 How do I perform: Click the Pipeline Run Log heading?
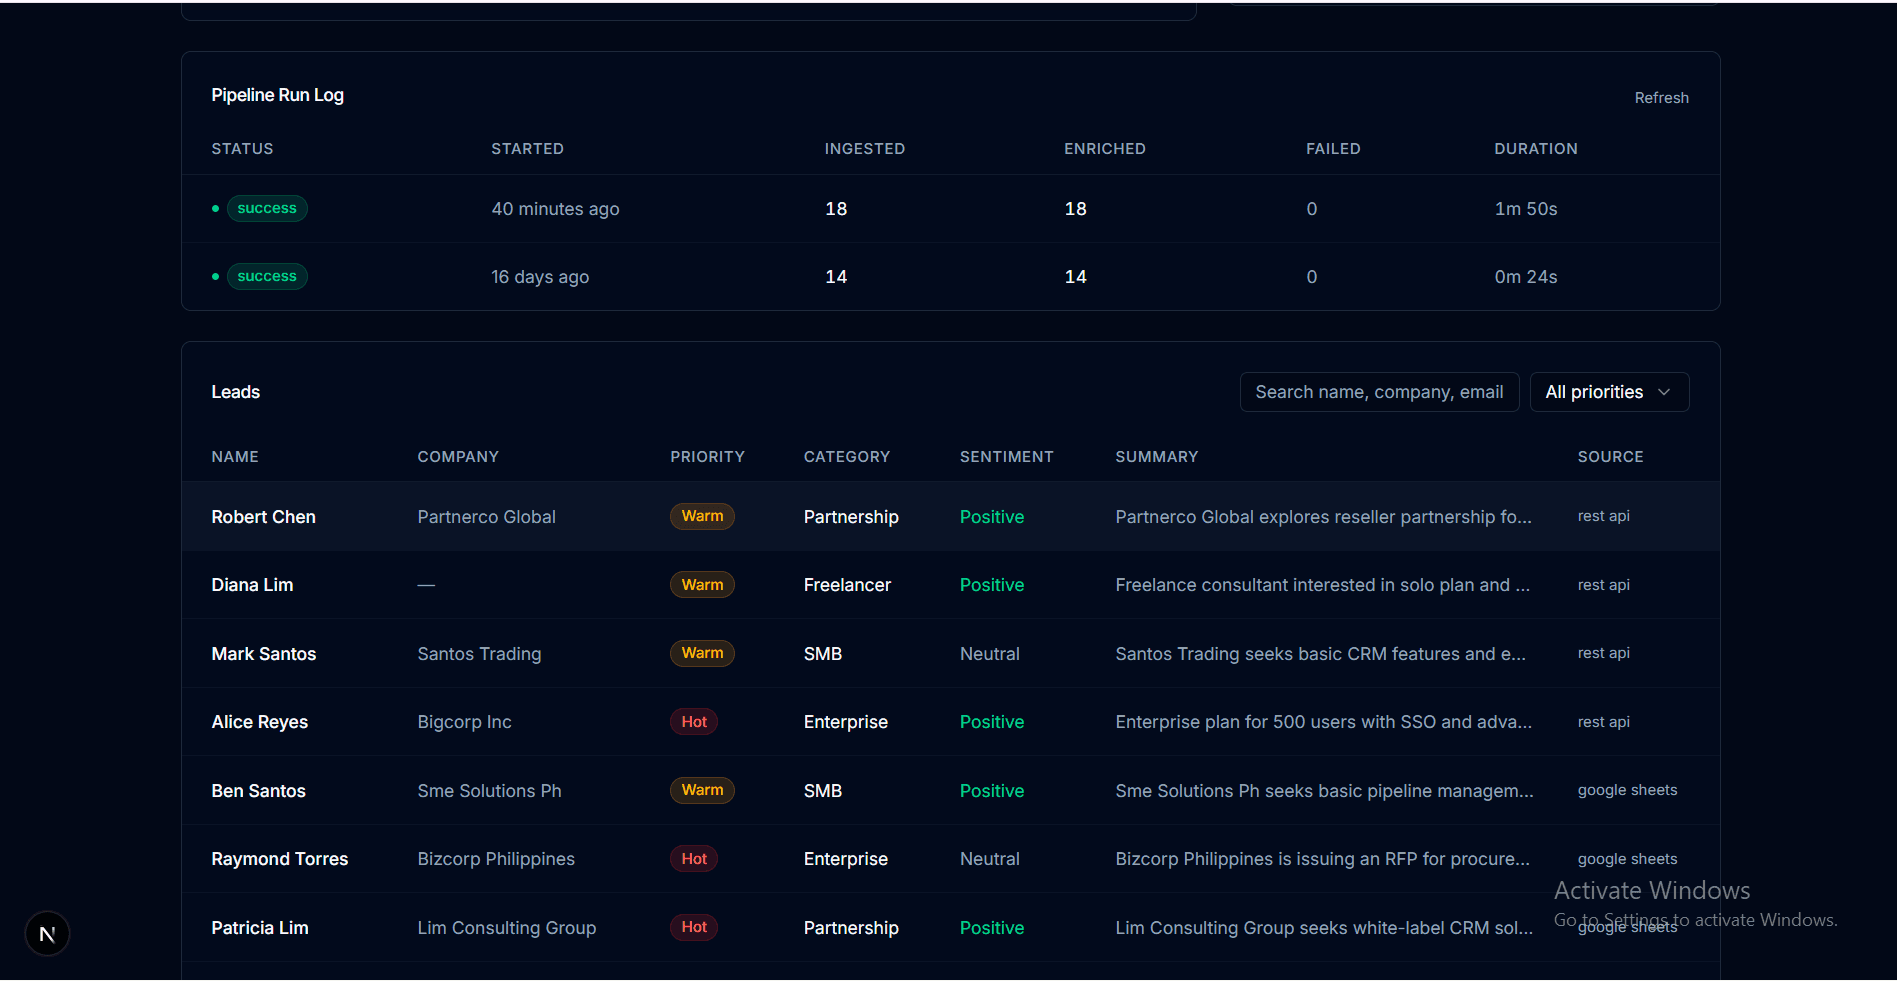pyautogui.click(x=277, y=95)
